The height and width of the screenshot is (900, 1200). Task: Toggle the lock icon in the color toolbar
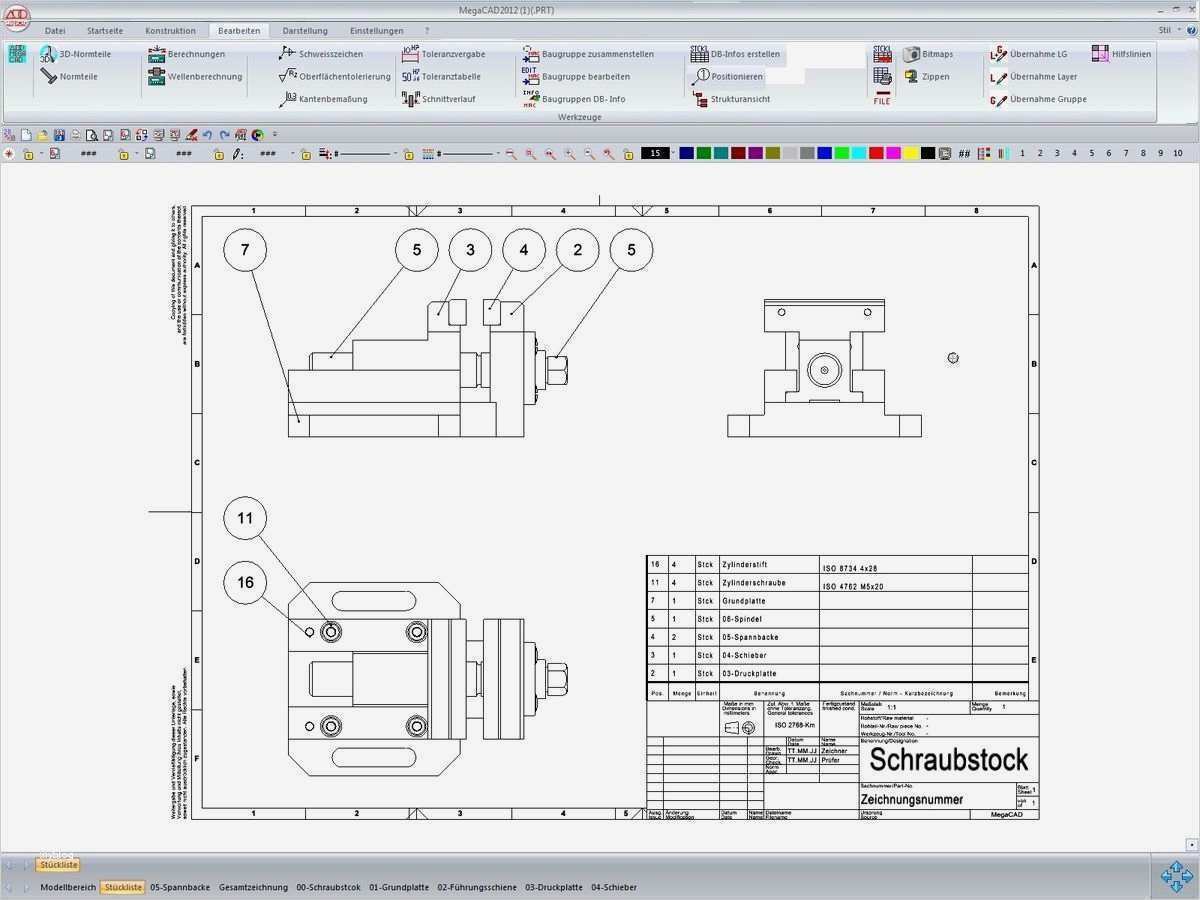point(628,154)
